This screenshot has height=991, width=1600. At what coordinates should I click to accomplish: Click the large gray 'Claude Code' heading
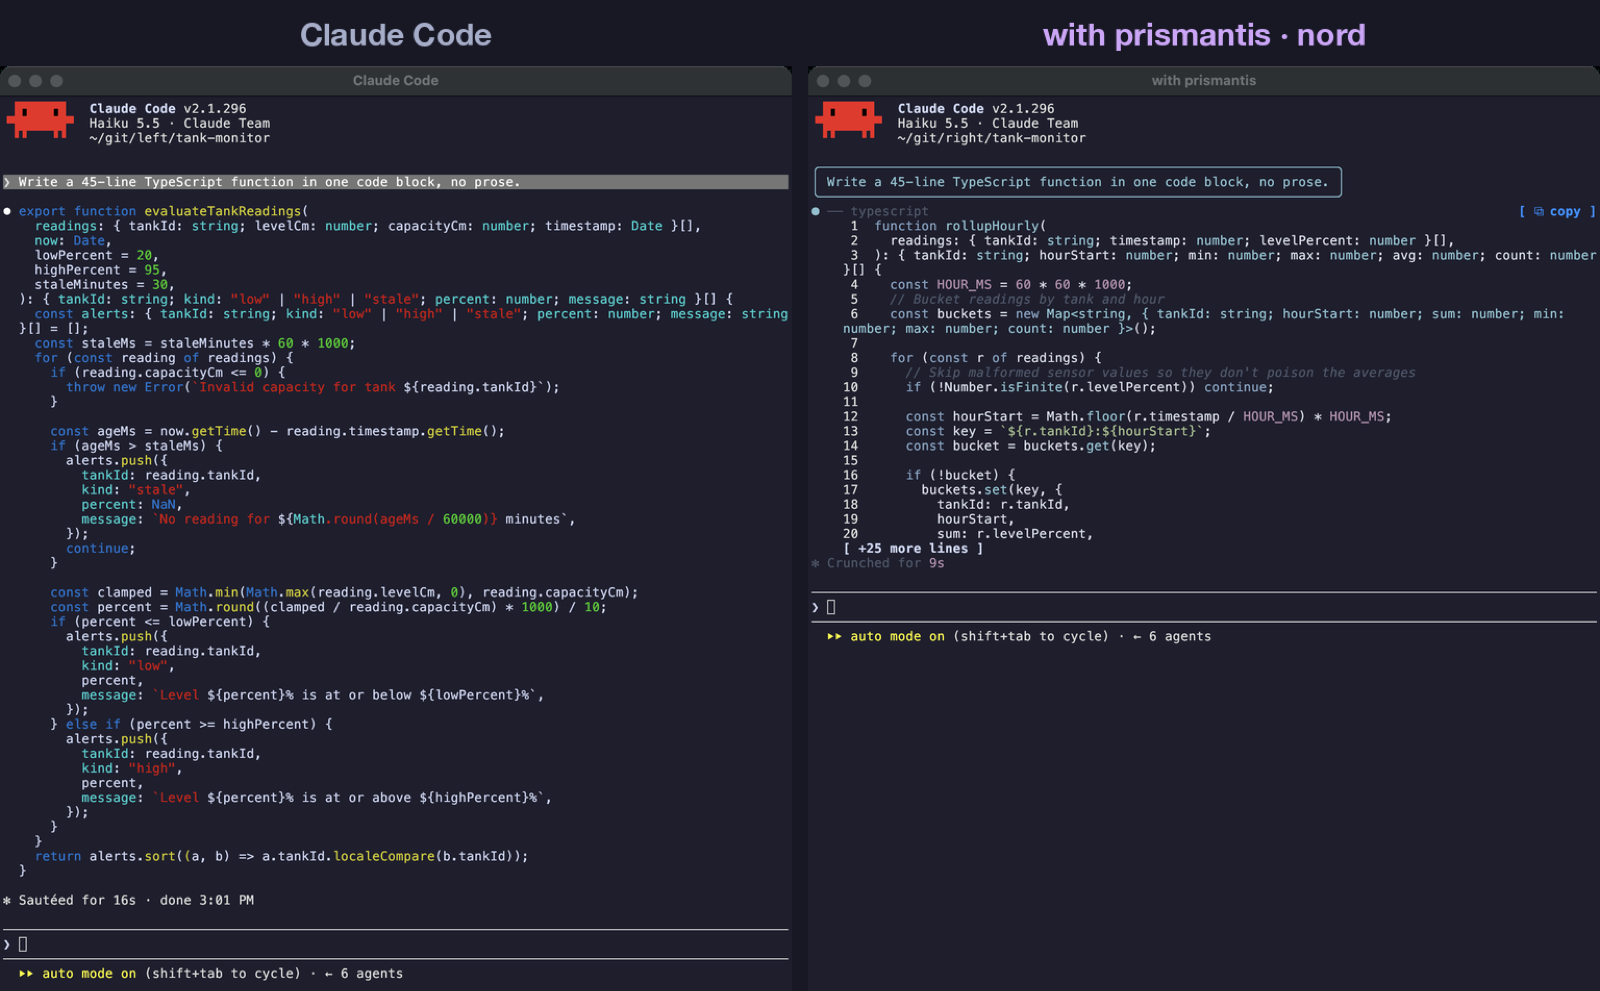coord(396,35)
